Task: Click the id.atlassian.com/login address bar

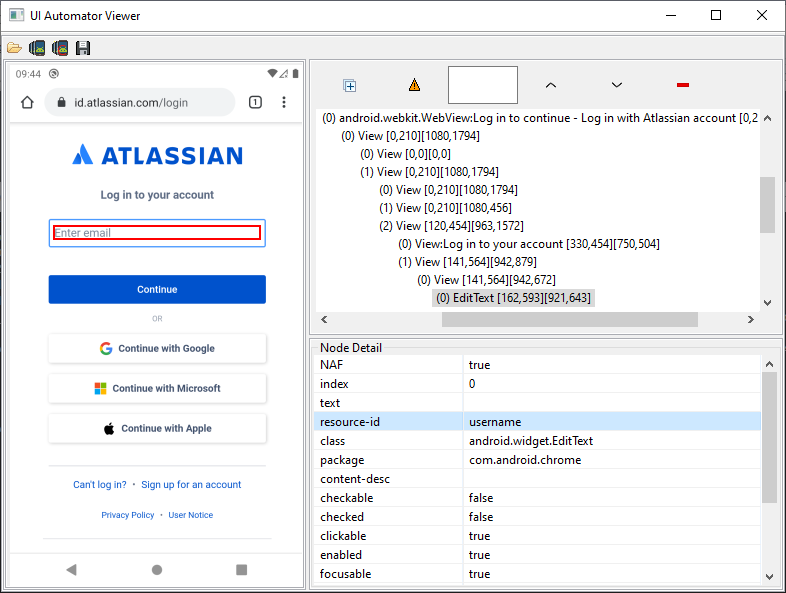Action: (x=140, y=102)
